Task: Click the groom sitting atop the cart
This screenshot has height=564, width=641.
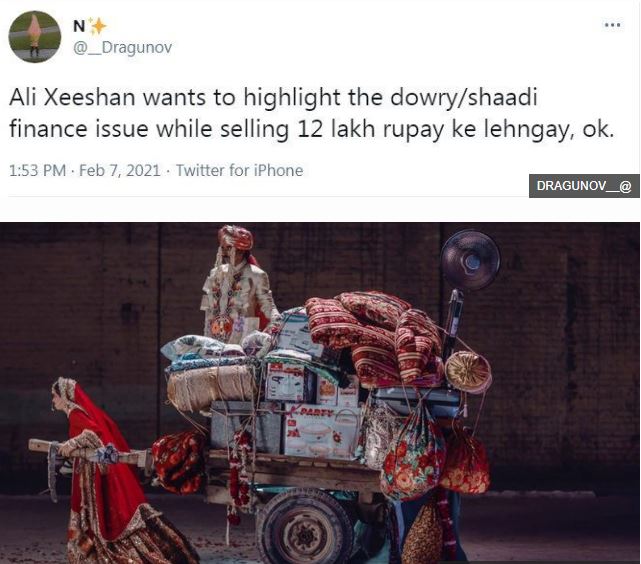Action: click(239, 285)
